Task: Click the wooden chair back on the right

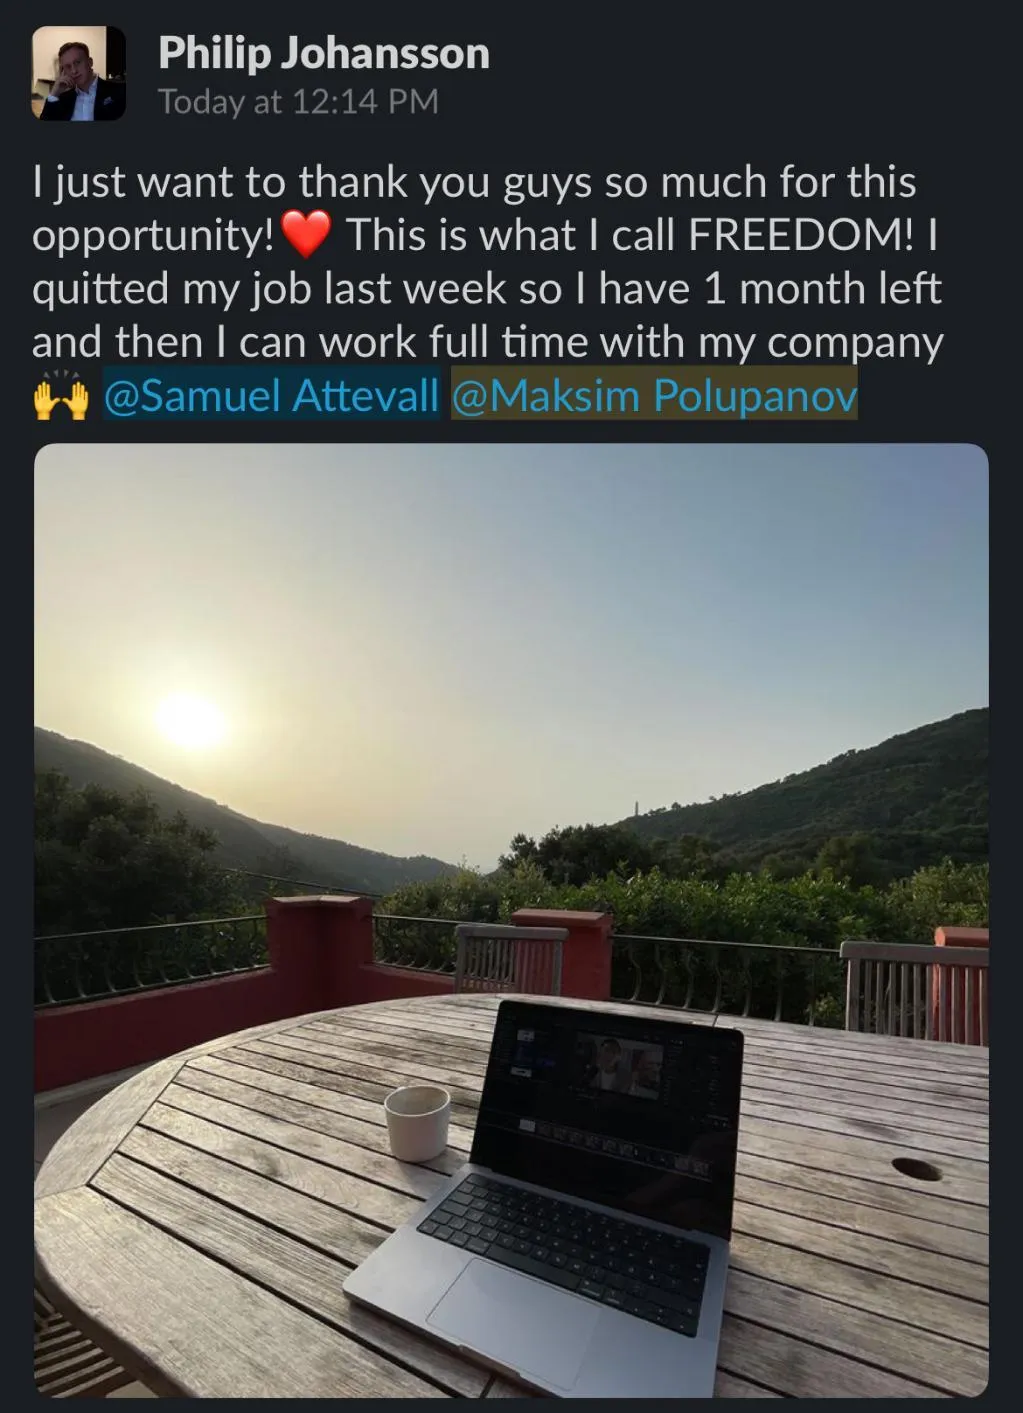Action: coord(913,991)
